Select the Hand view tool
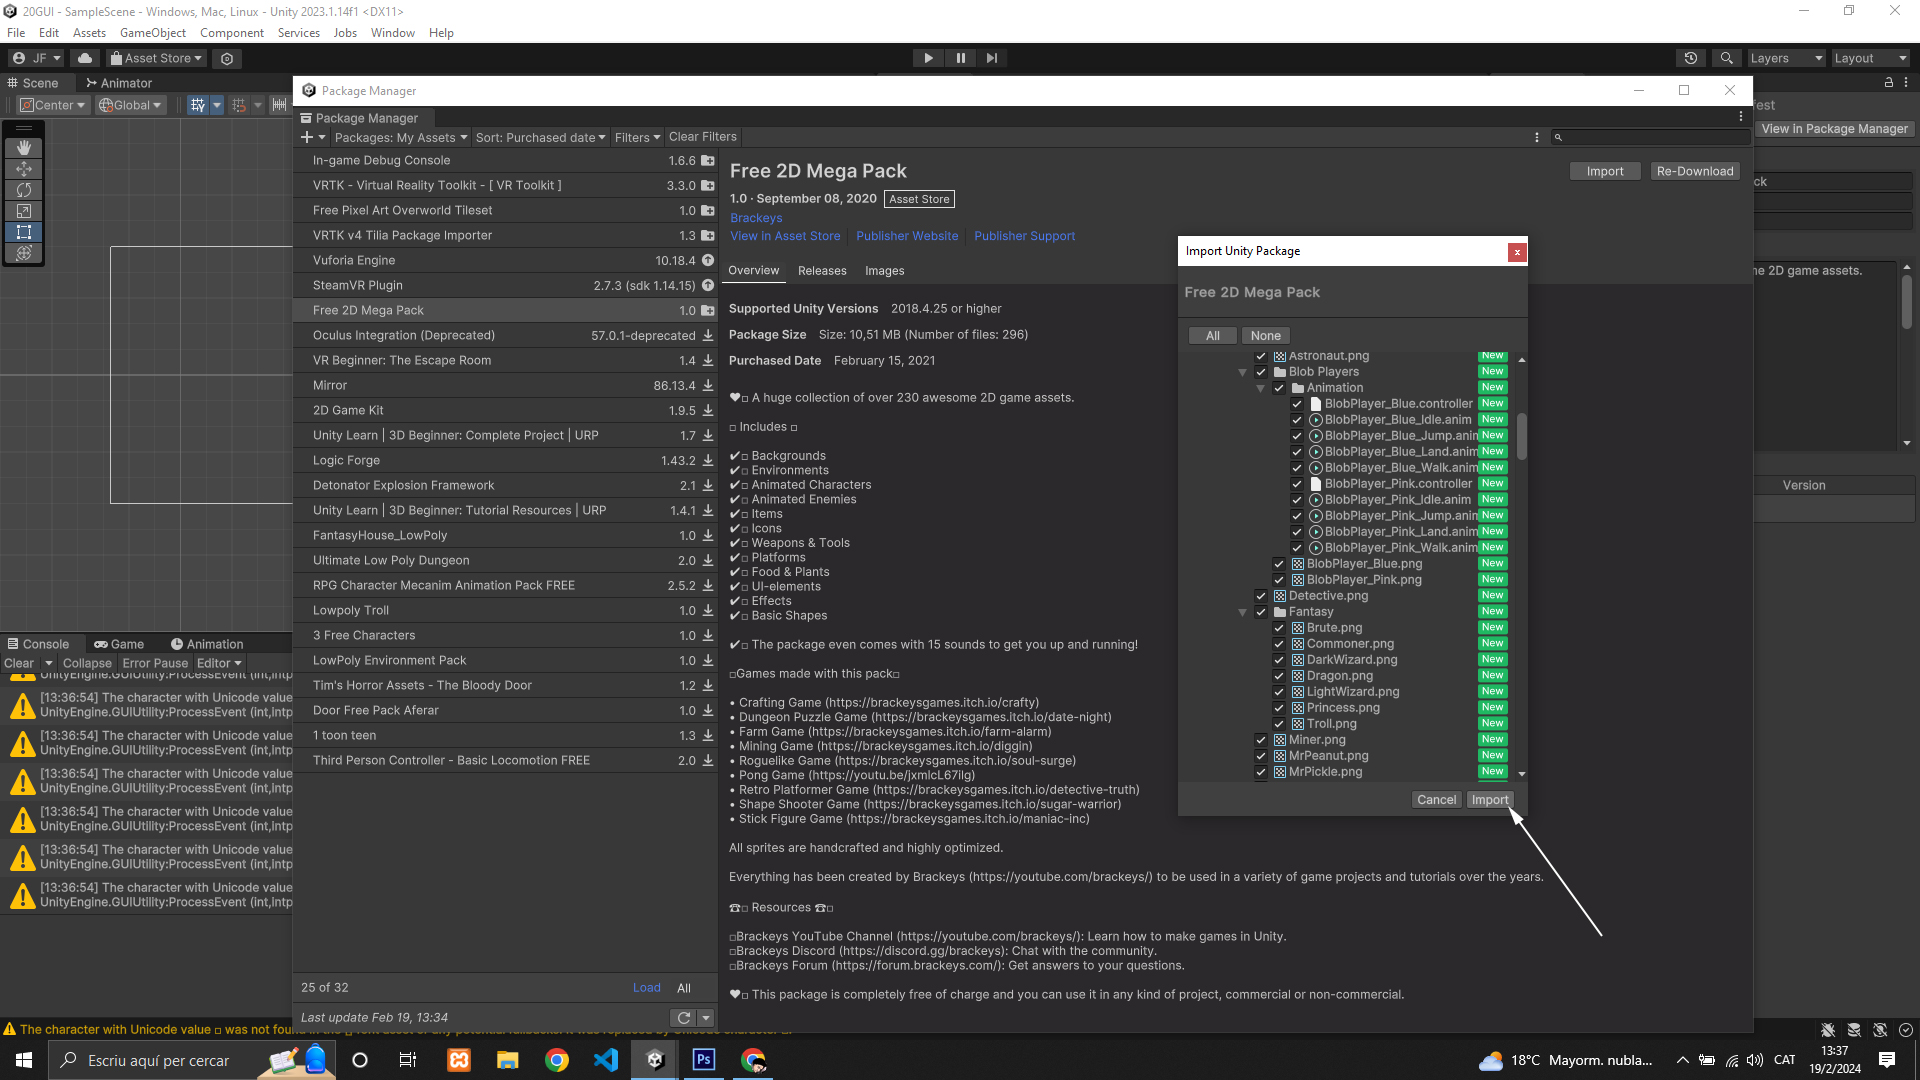 [24, 147]
